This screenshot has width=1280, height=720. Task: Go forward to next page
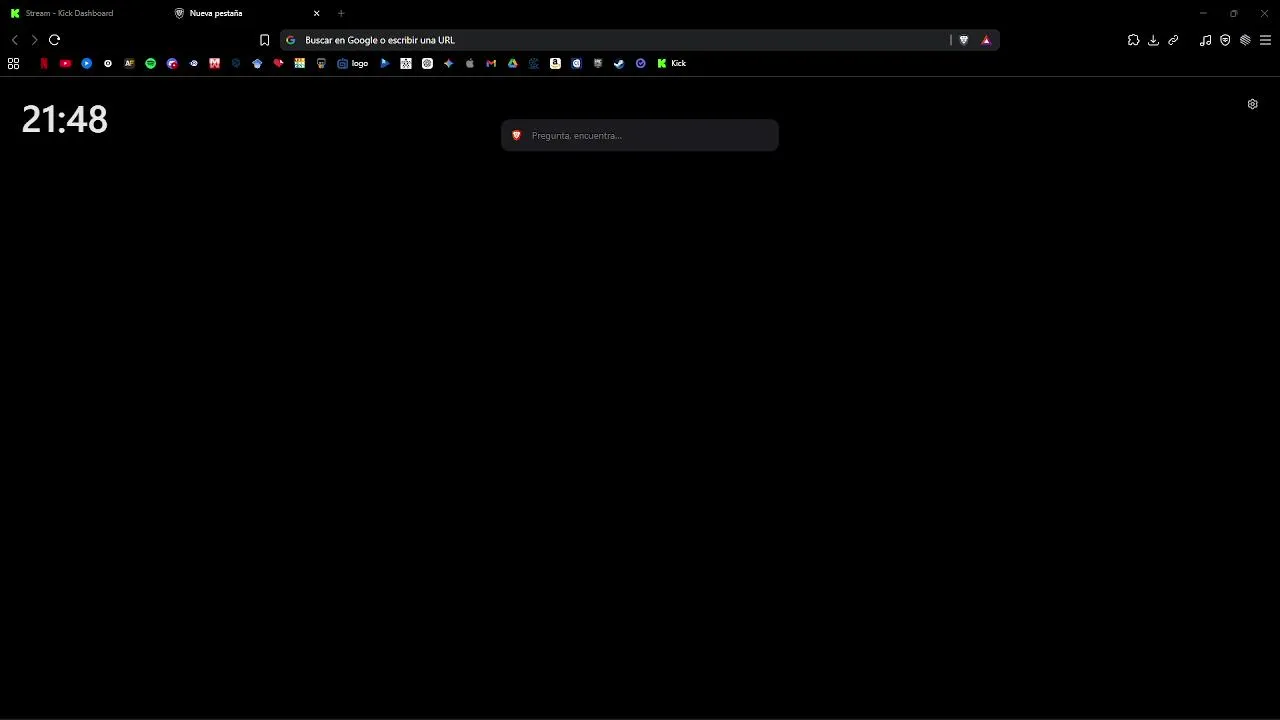click(34, 40)
